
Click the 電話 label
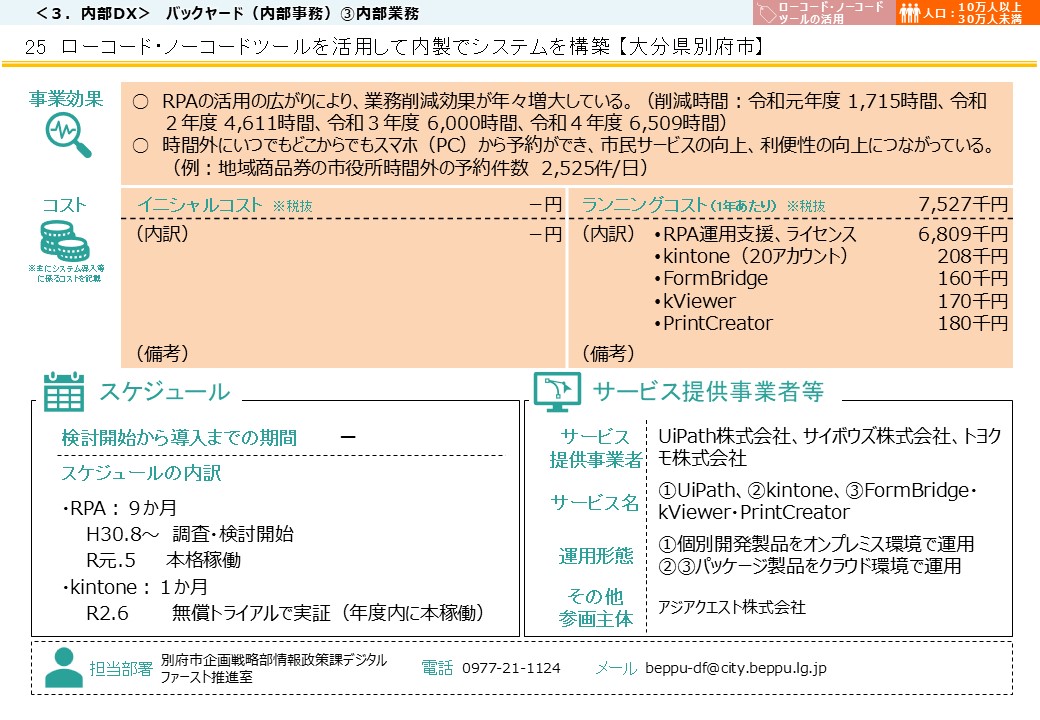tap(437, 668)
